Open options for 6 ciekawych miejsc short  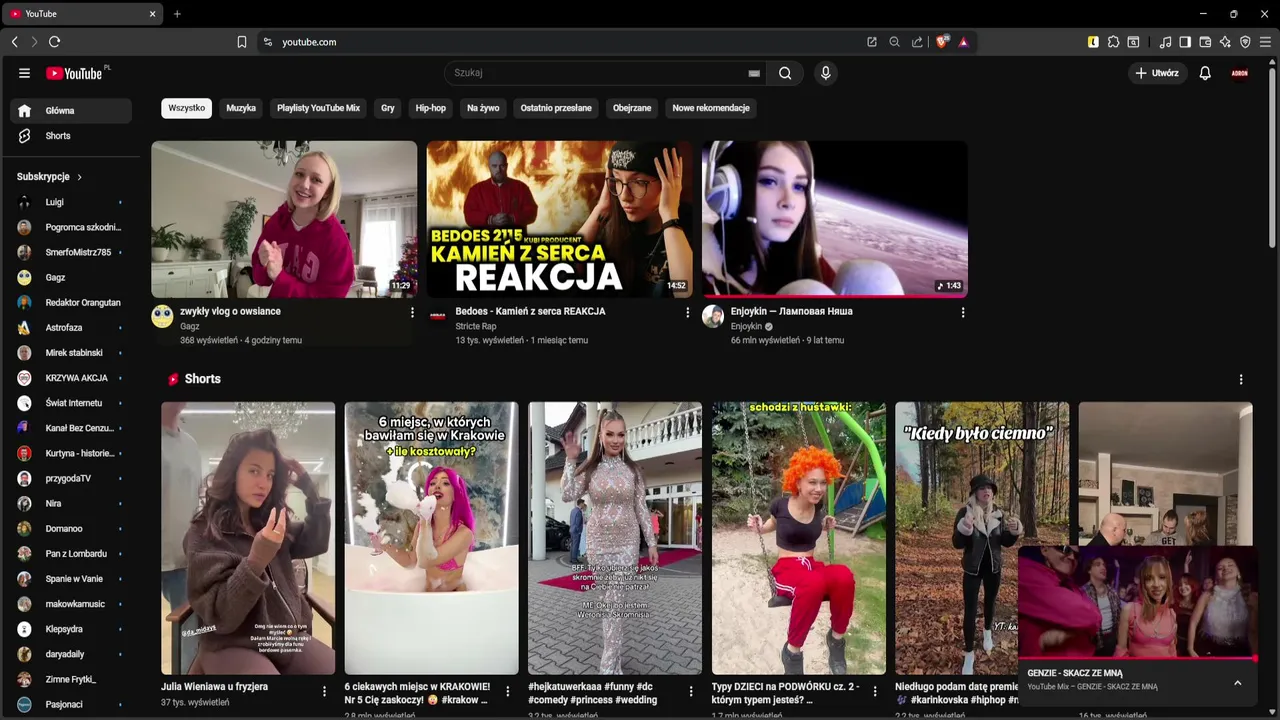tap(507, 691)
